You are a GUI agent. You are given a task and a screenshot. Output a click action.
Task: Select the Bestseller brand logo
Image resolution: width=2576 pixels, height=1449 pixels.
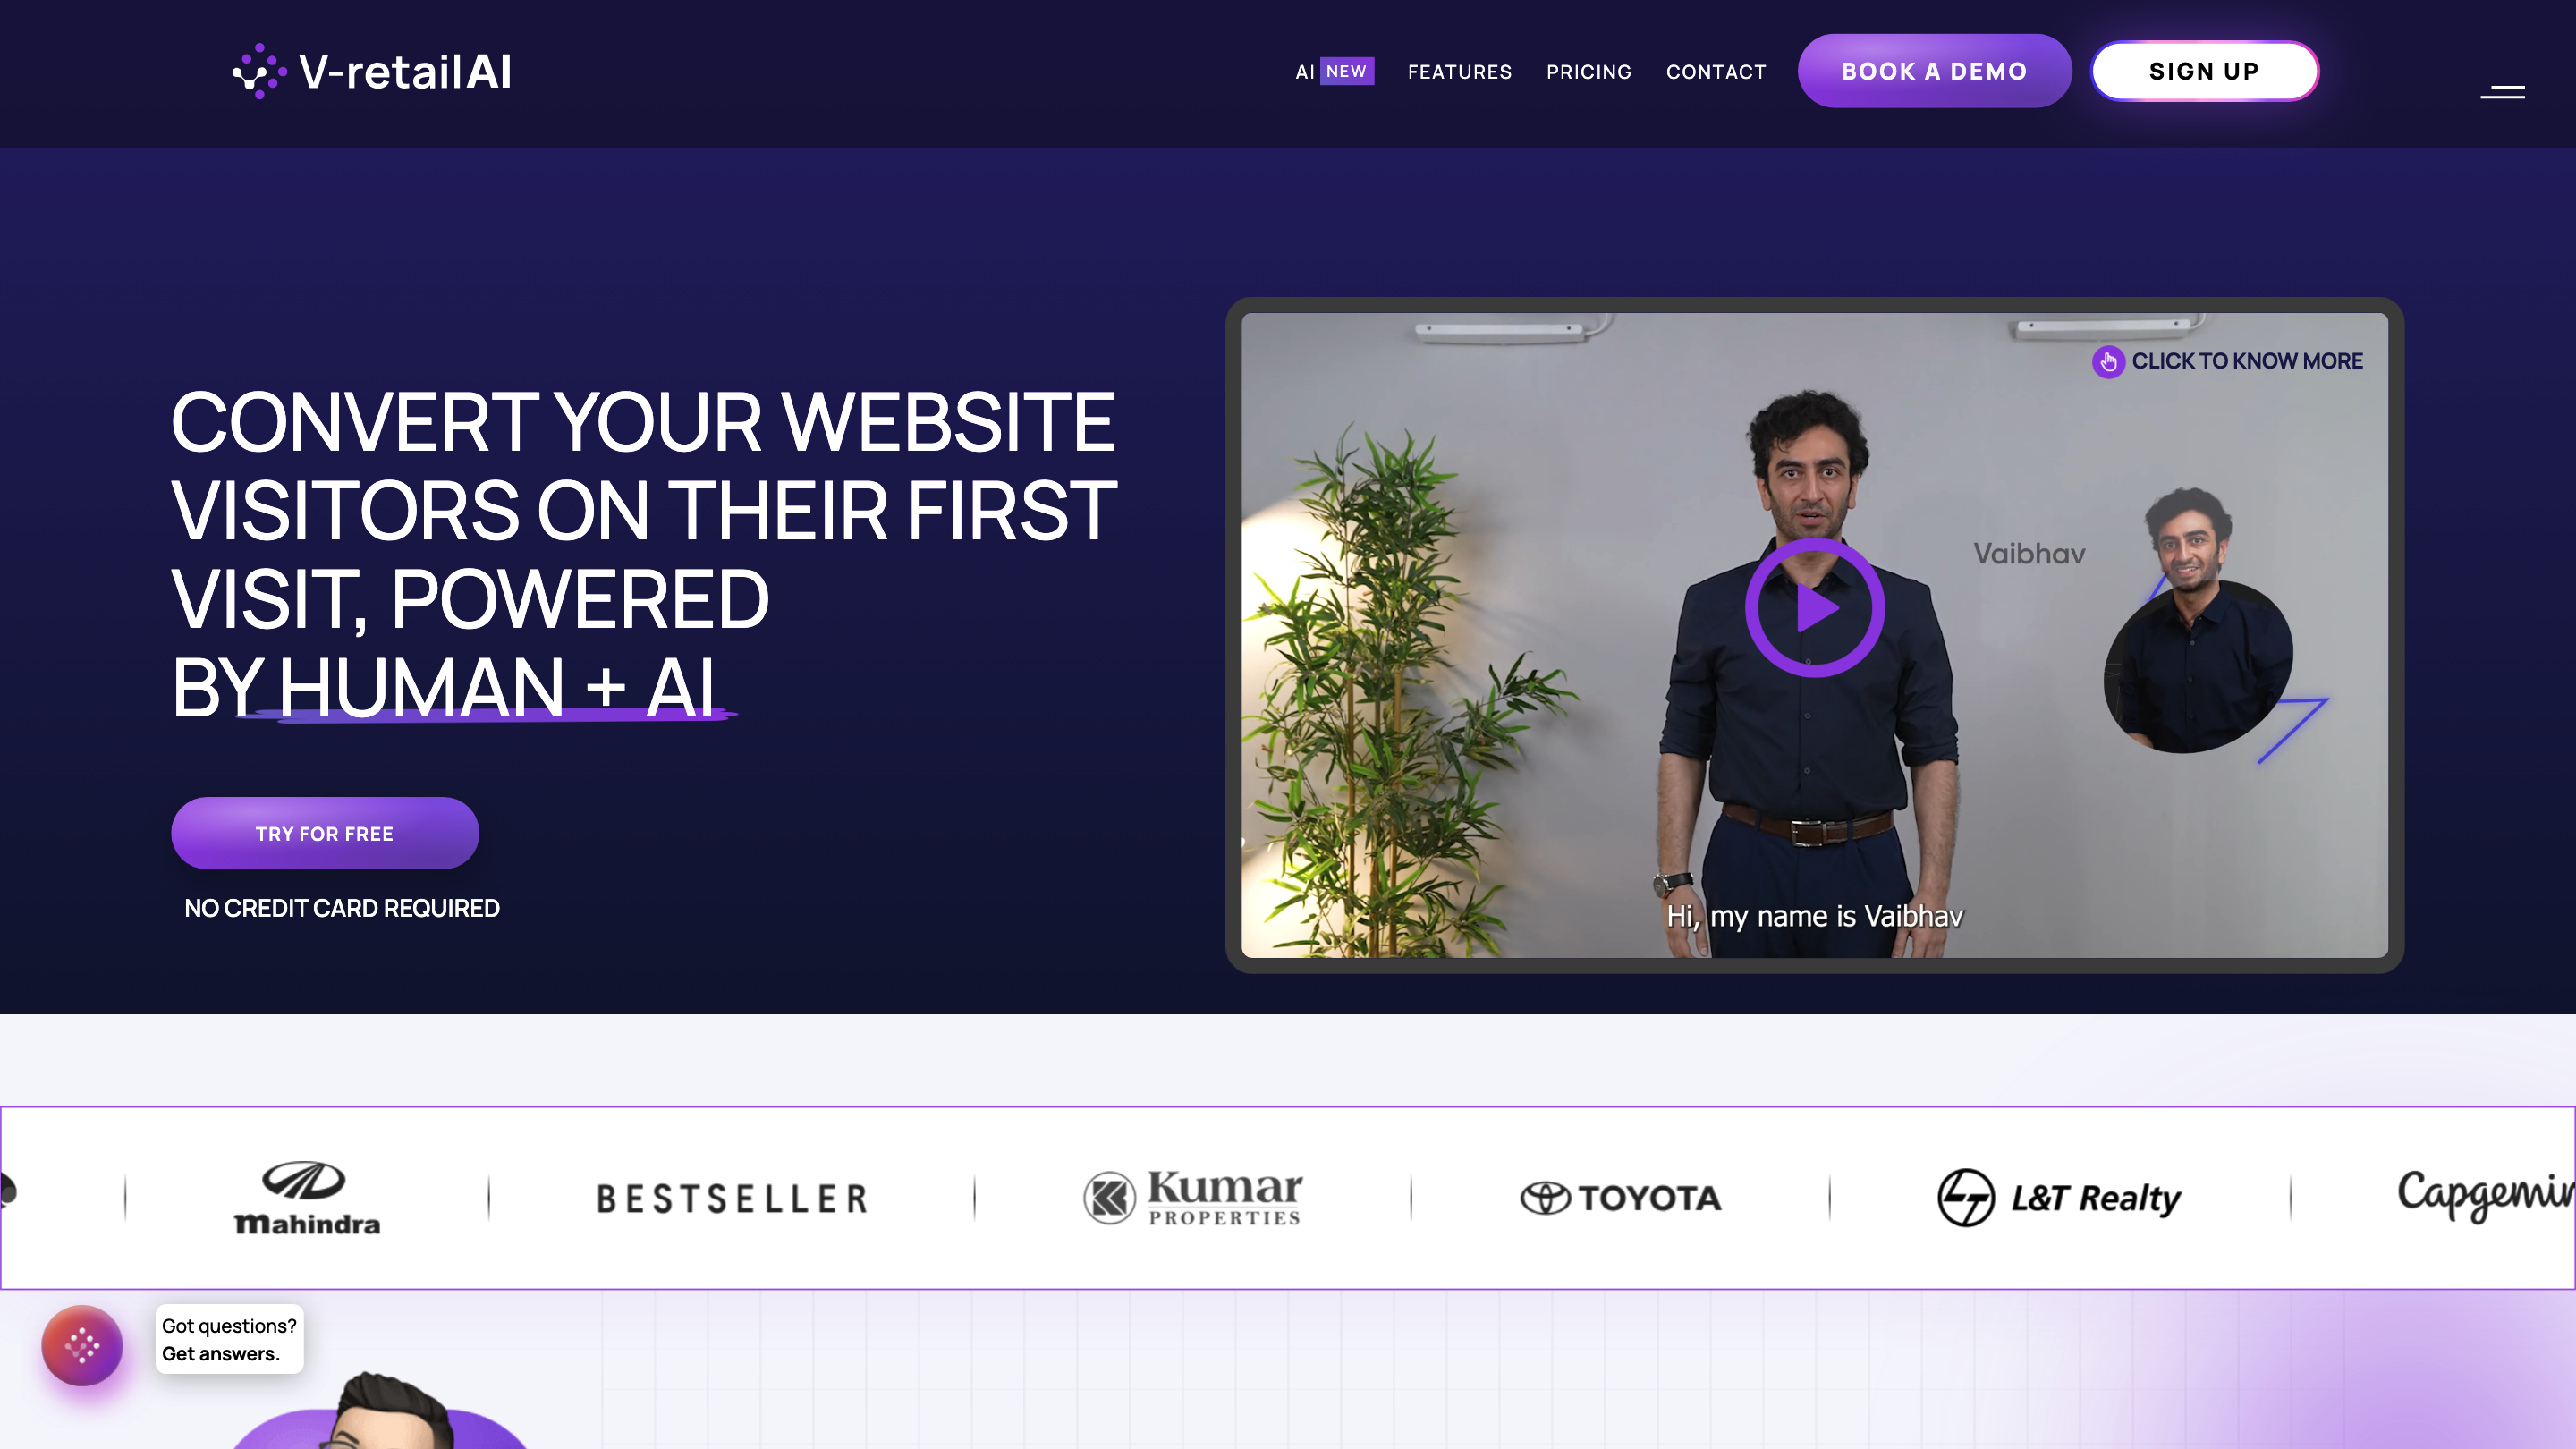point(732,1199)
